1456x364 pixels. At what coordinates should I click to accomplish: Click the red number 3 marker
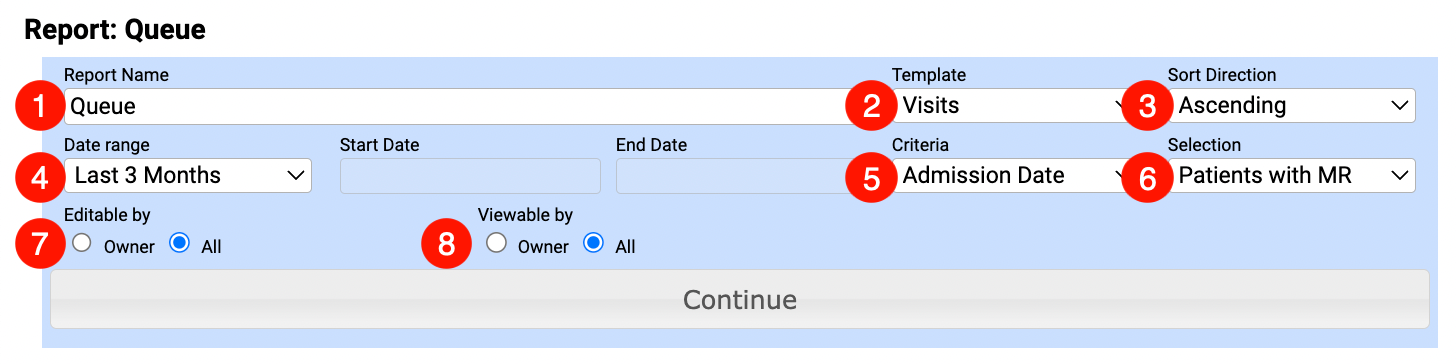pos(1146,106)
